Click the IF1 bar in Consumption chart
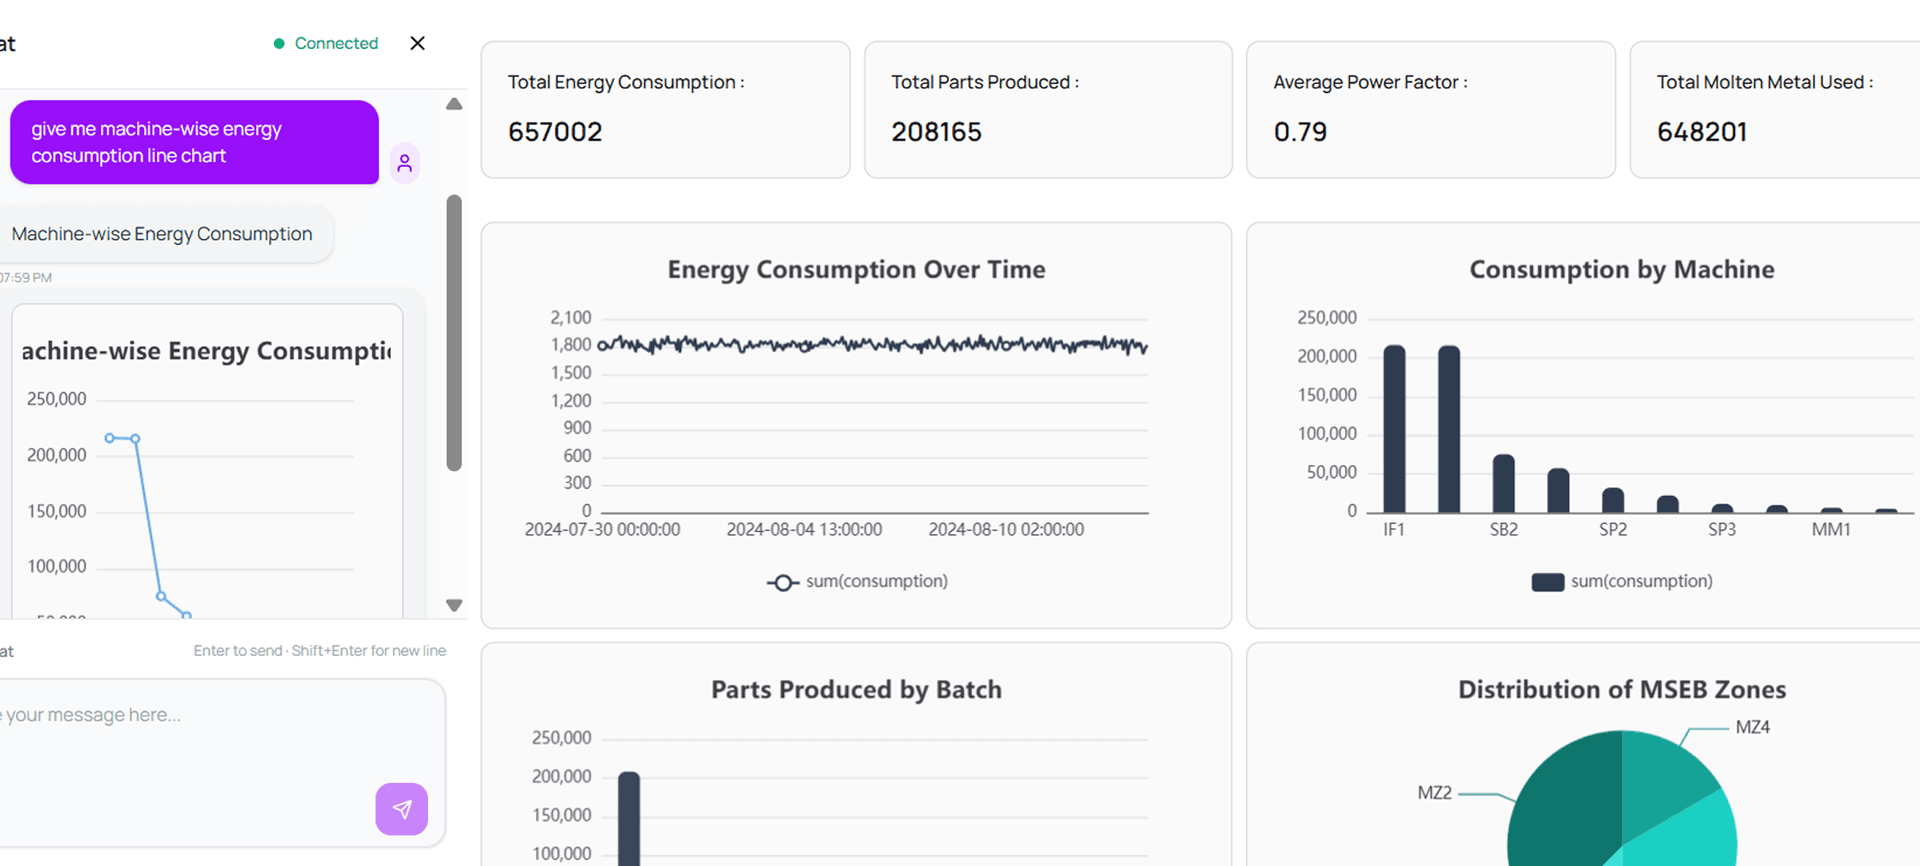1920x866 pixels. 1394,430
